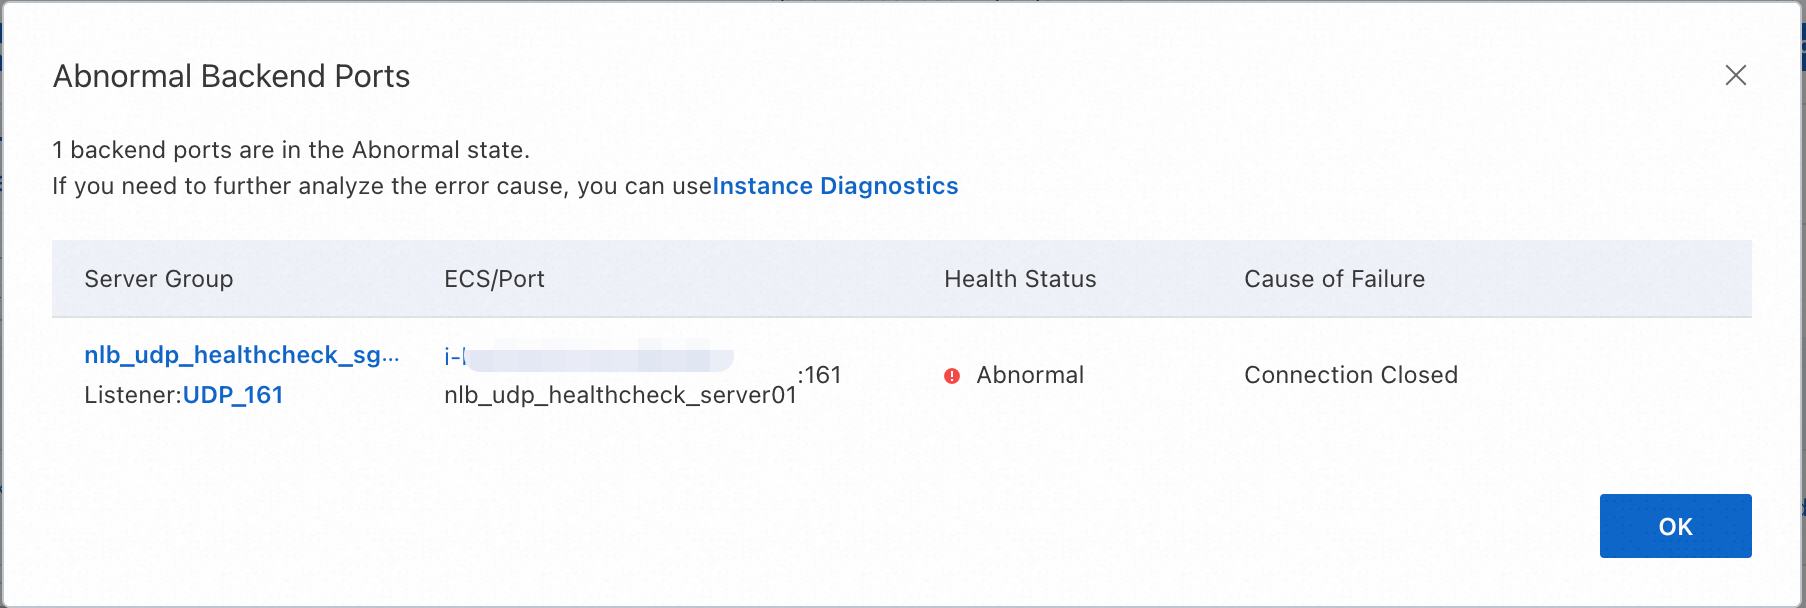Click the :161 port number
The height and width of the screenshot is (608, 1806).
coord(820,375)
